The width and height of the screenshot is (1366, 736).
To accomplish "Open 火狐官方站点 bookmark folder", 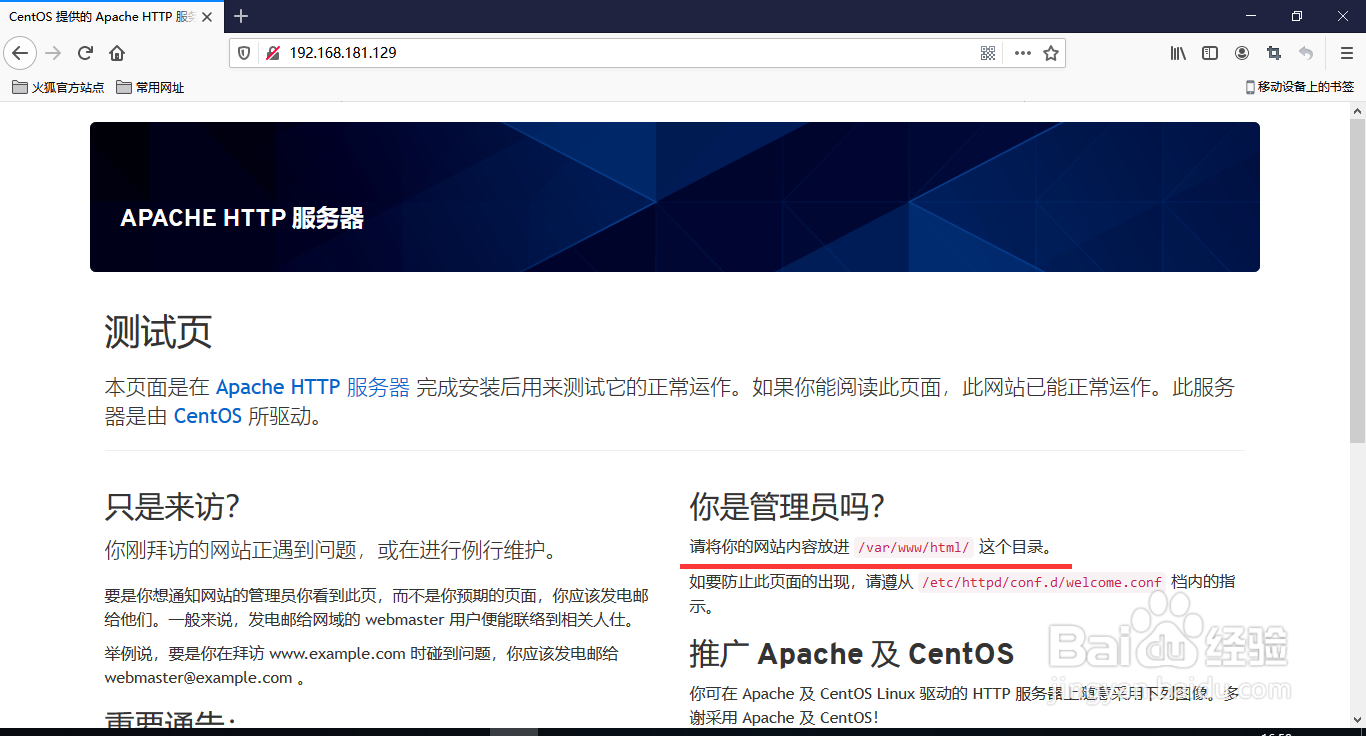I will point(58,87).
